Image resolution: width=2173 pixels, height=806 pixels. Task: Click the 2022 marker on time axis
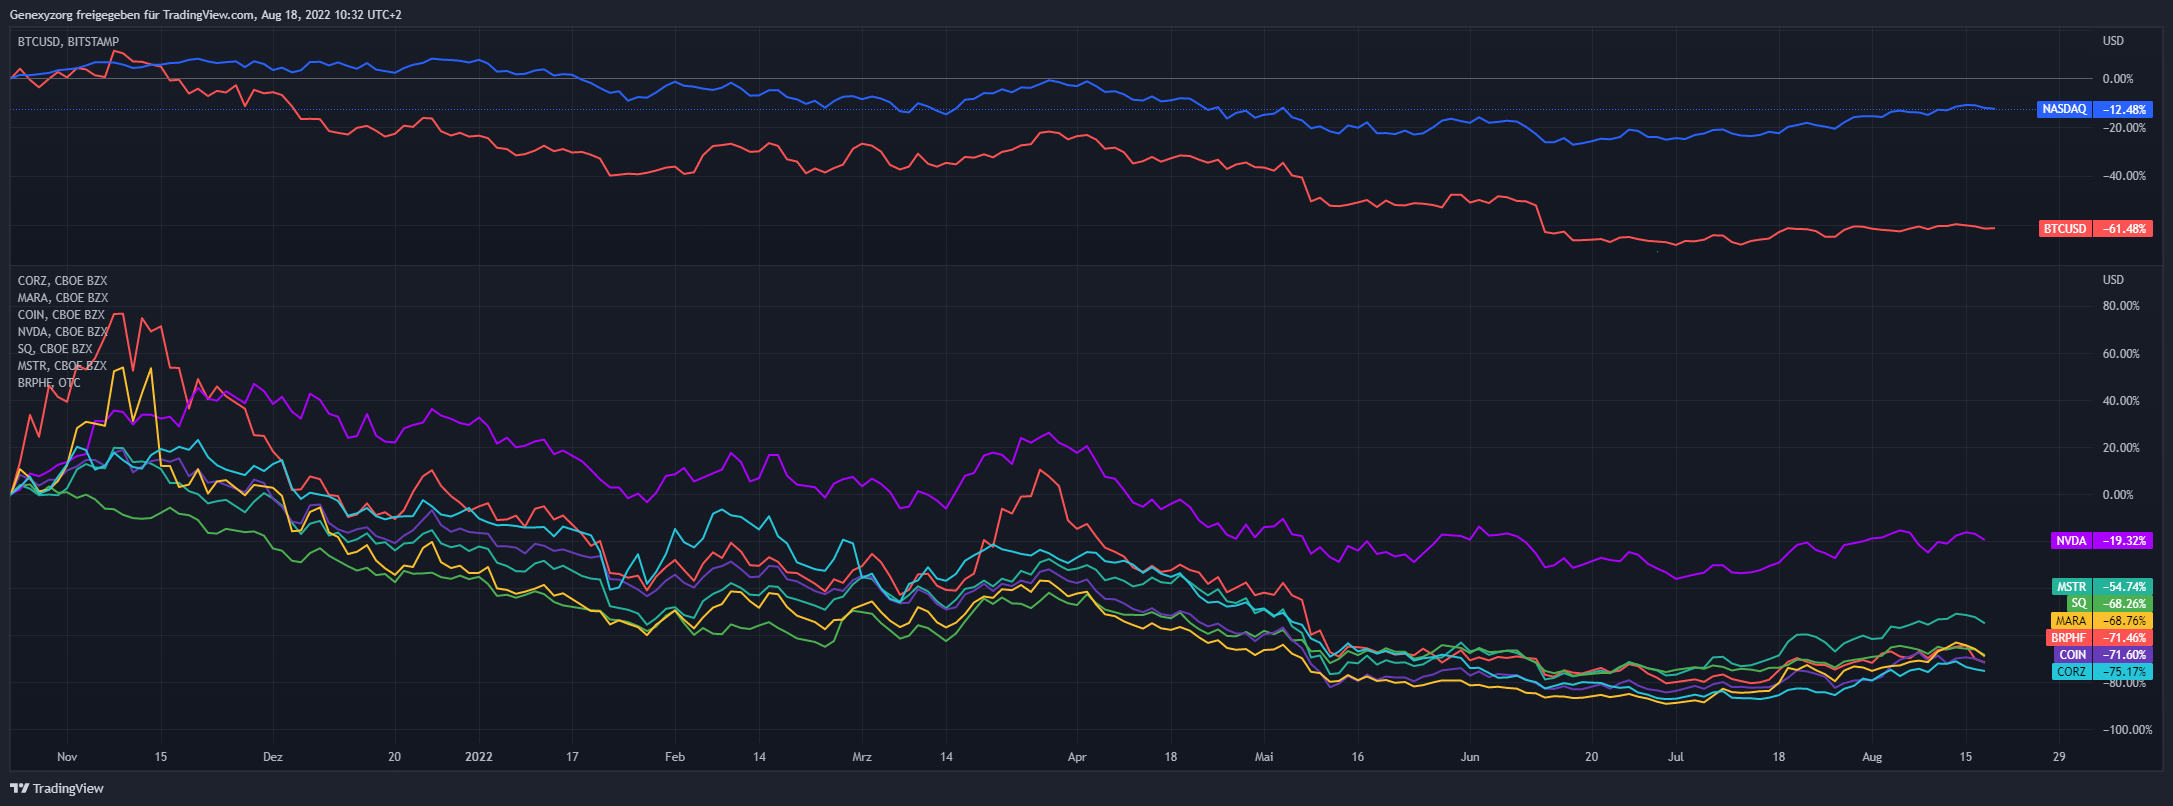point(479,757)
